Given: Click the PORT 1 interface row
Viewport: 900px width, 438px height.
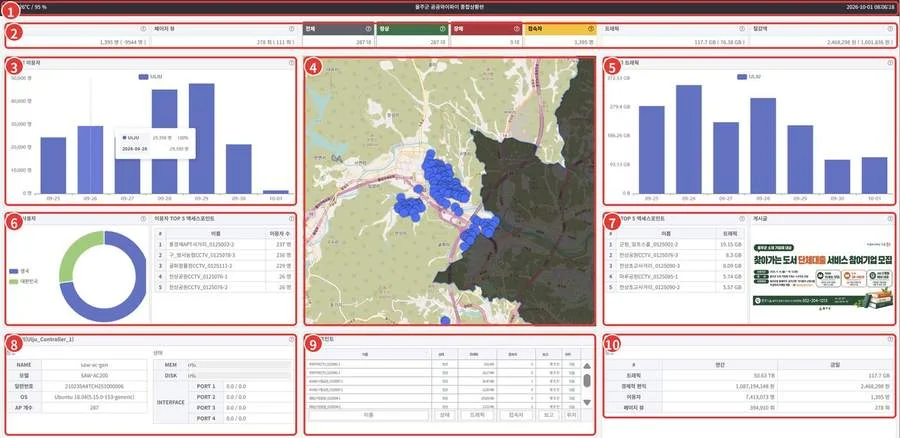Looking at the screenshot, I should tap(240, 386).
